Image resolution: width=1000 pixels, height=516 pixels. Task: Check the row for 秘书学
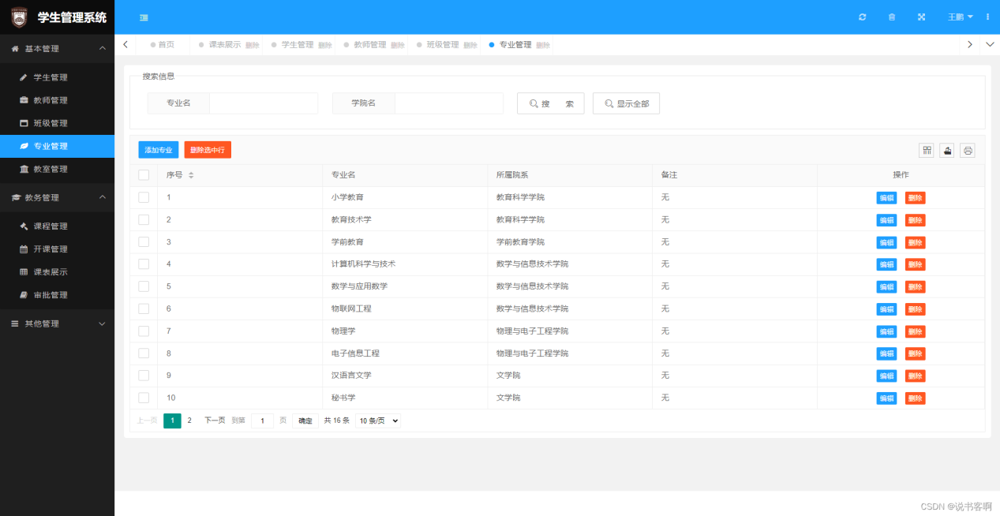point(143,398)
